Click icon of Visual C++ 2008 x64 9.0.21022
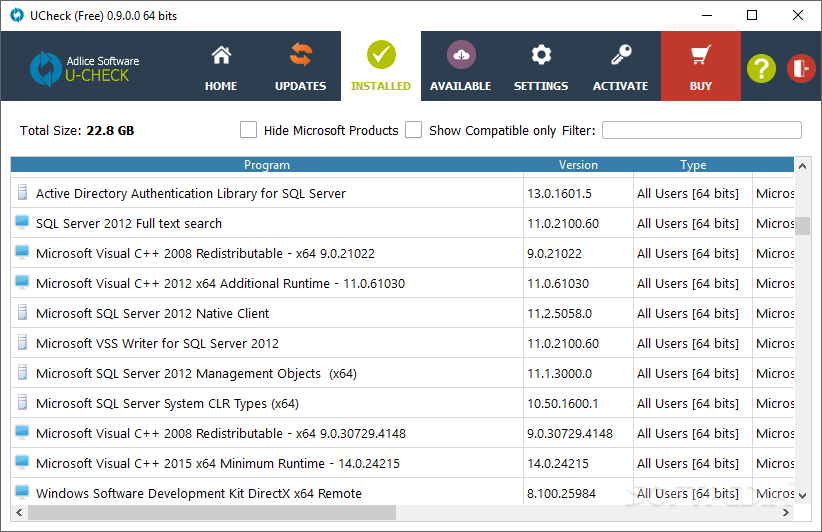This screenshot has height=532, width=822. click(x=22, y=252)
